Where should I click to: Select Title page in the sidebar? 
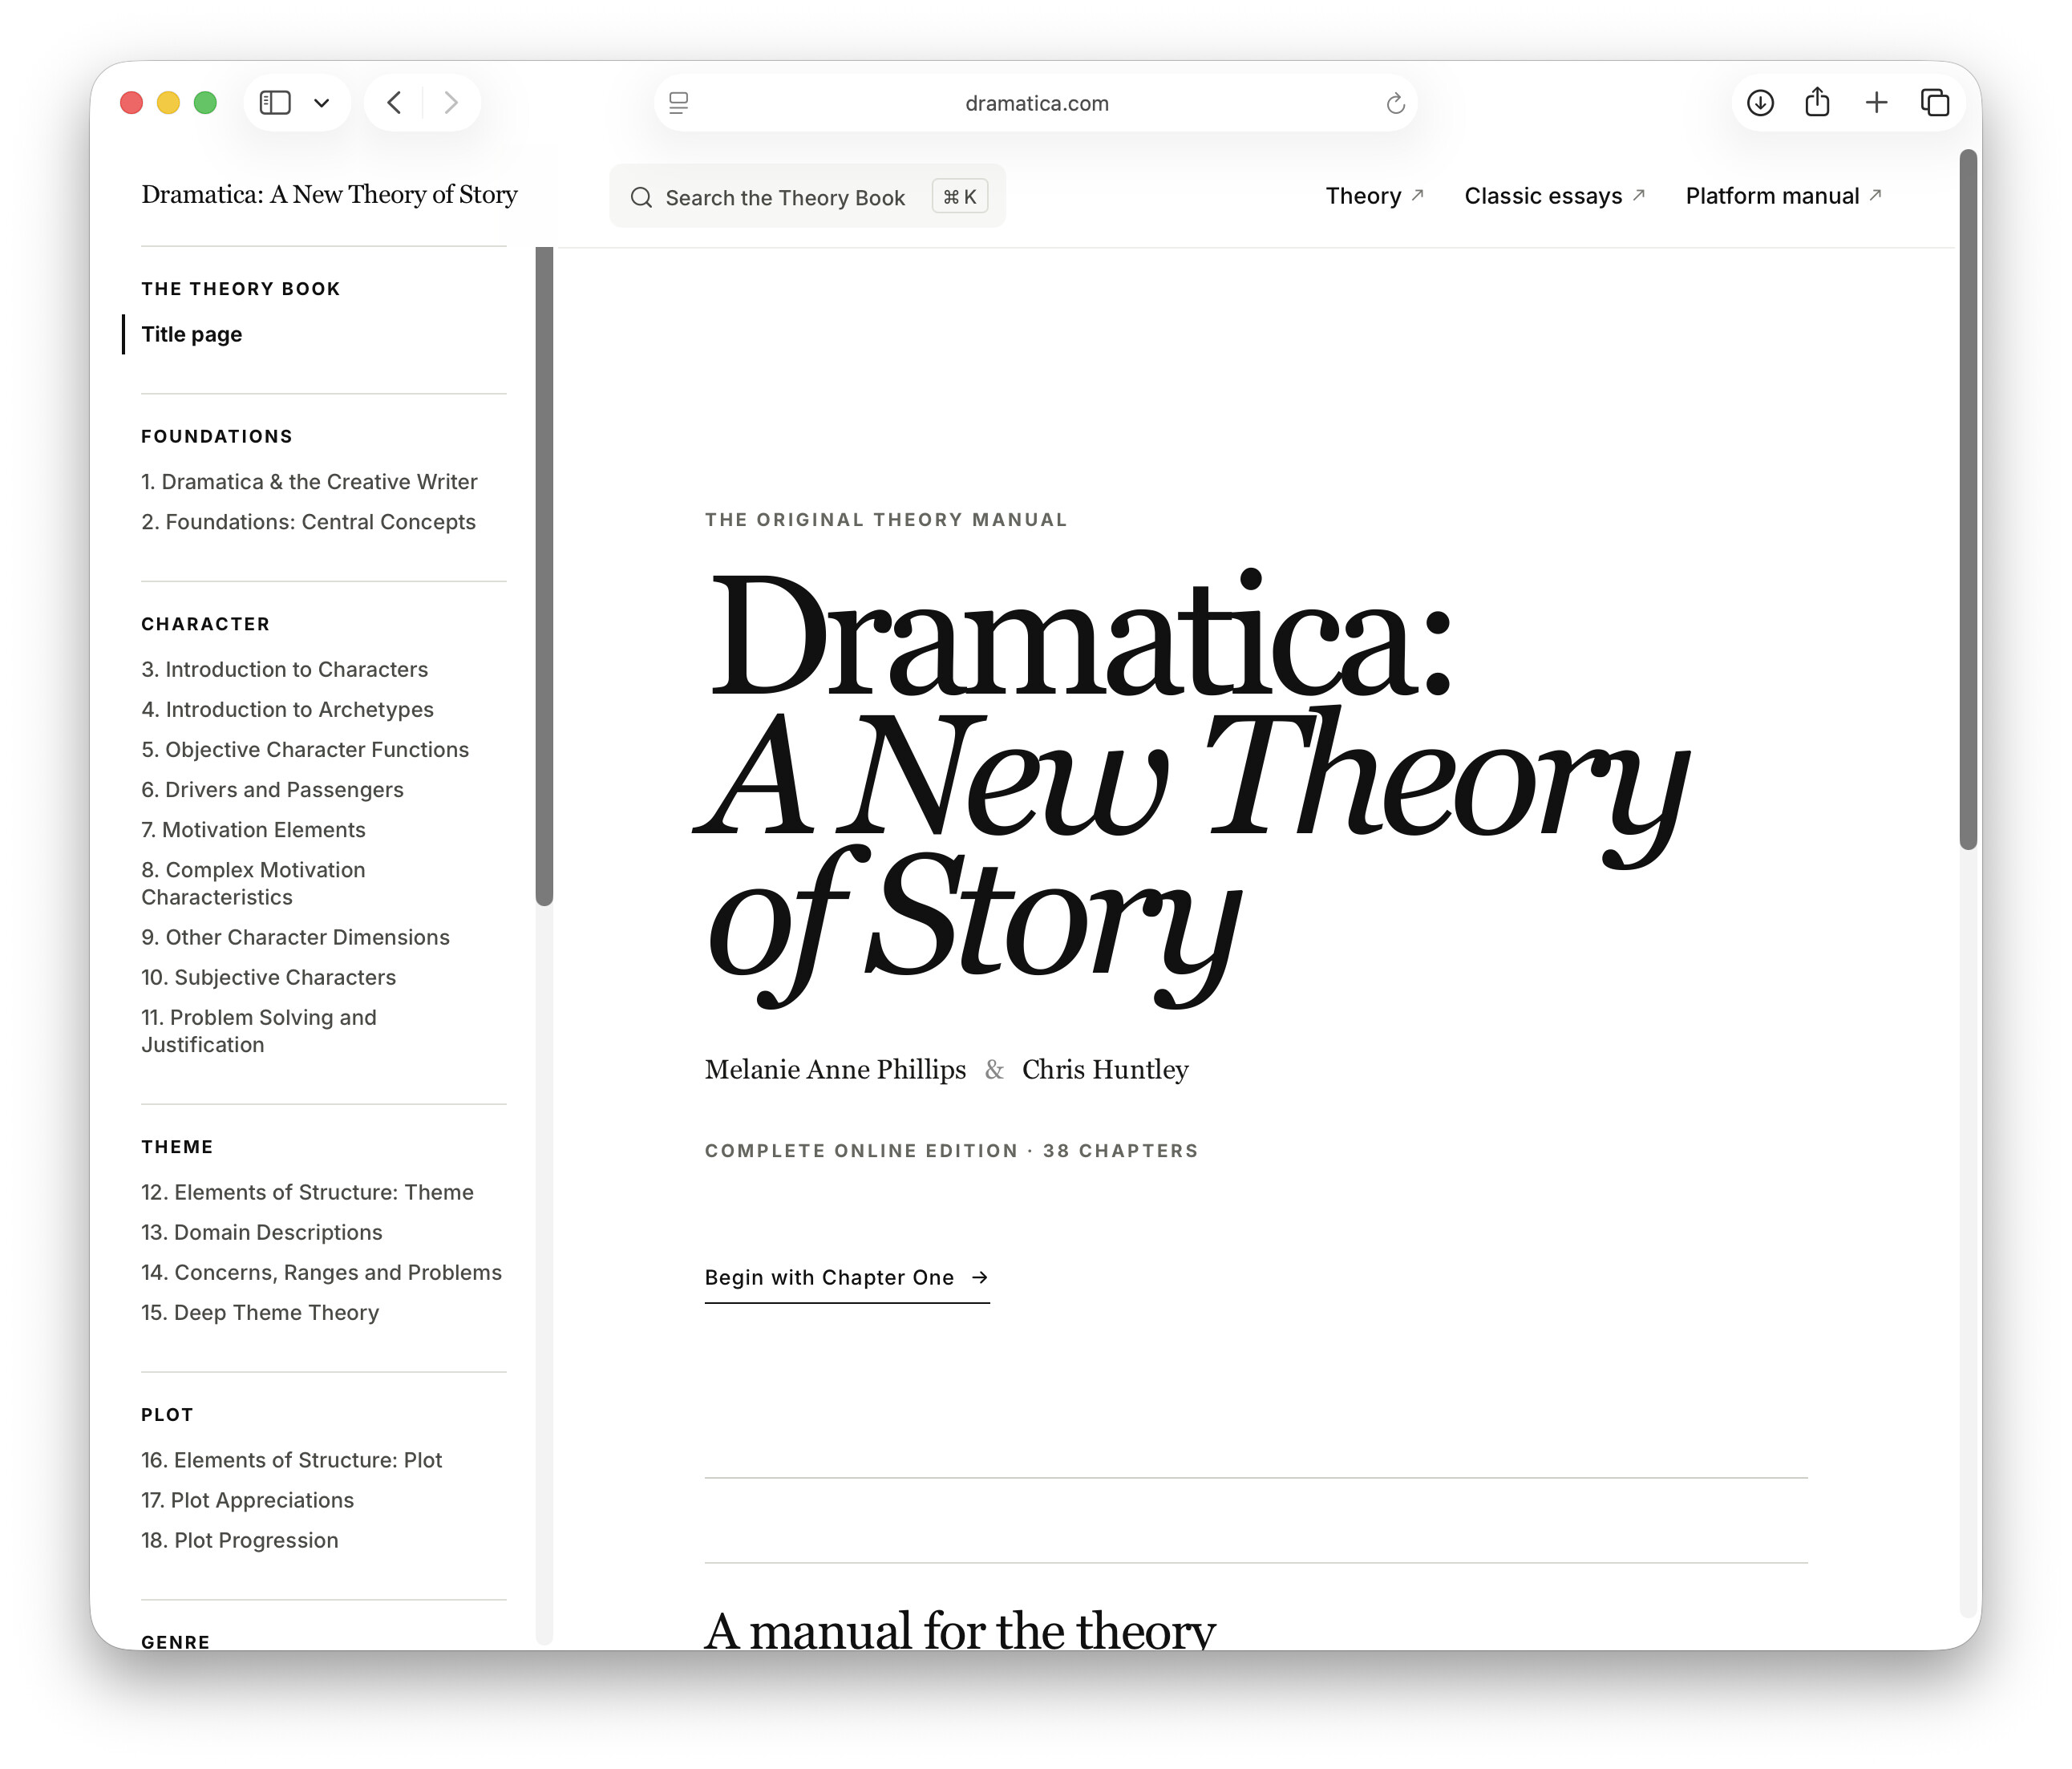[191, 334]
